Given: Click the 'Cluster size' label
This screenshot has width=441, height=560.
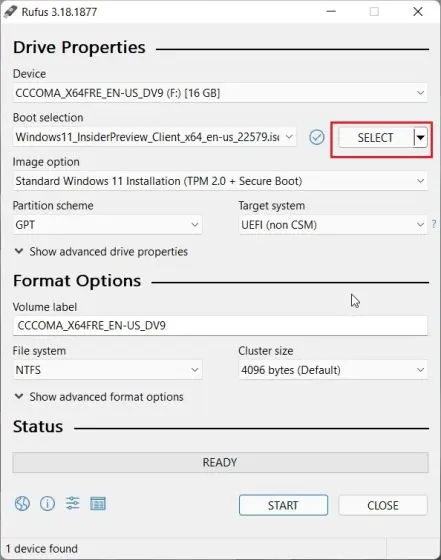Looking at the screenshot, I should pos(266,351).
